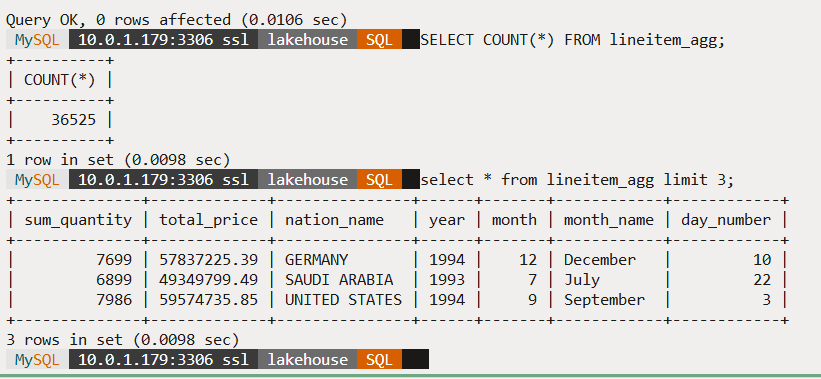
Task: Select total_price value 49349799.49
Action: point(208,280)
